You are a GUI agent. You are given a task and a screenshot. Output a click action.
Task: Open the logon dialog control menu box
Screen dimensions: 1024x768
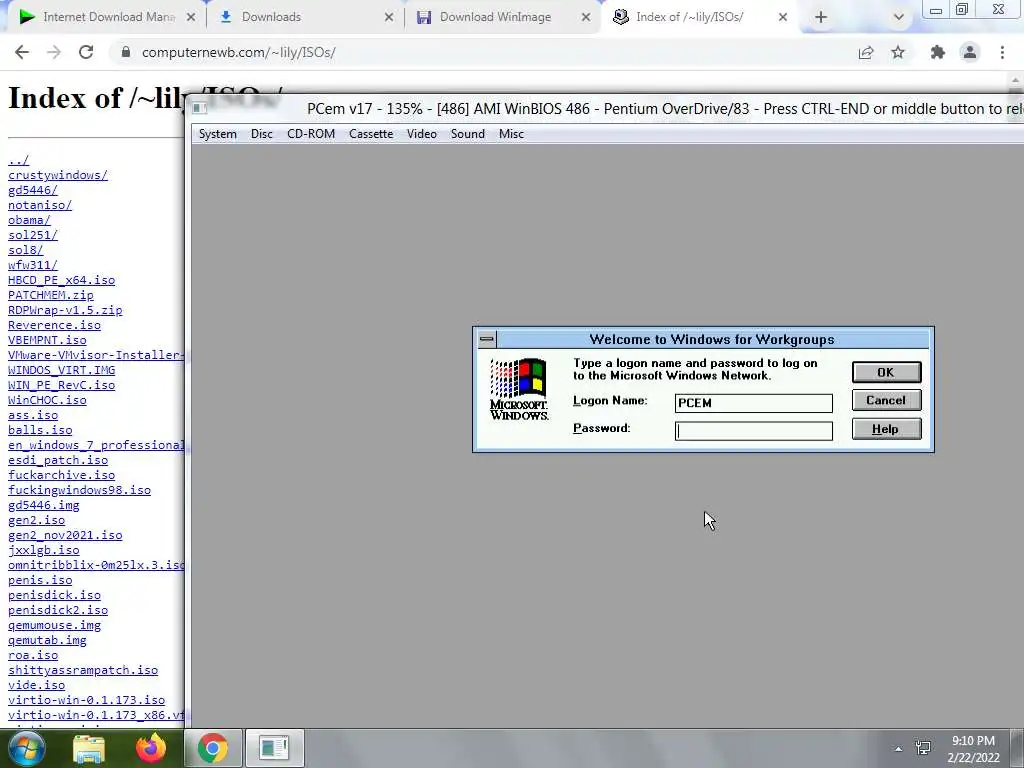[x=487, y=339]
